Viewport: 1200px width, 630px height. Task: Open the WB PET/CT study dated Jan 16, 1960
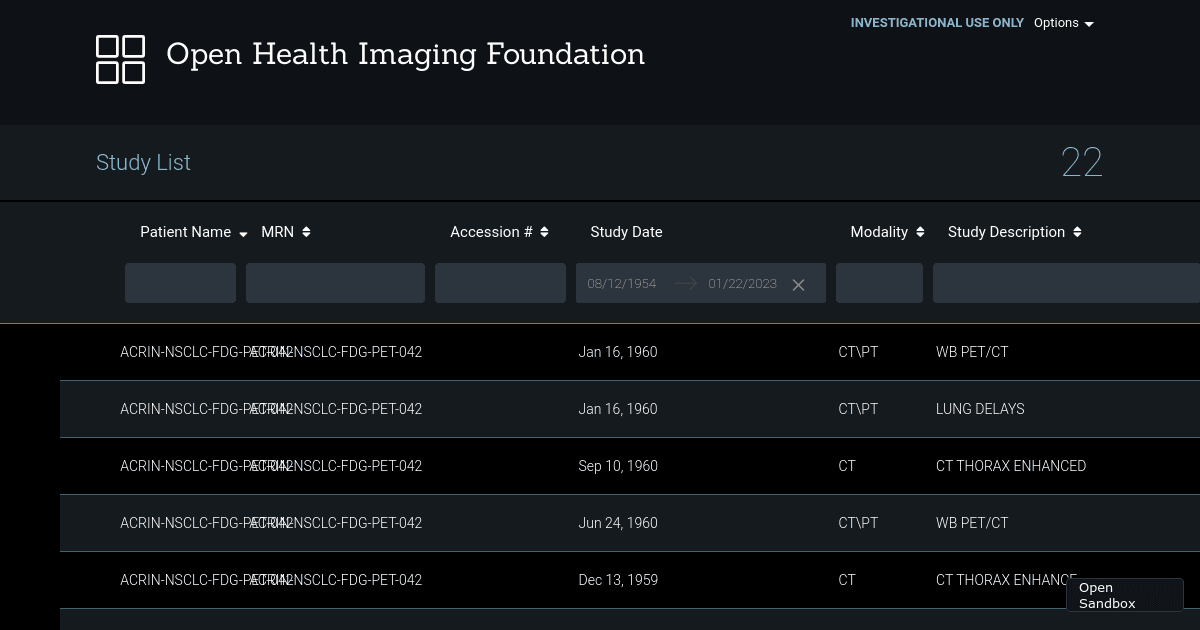630,352
